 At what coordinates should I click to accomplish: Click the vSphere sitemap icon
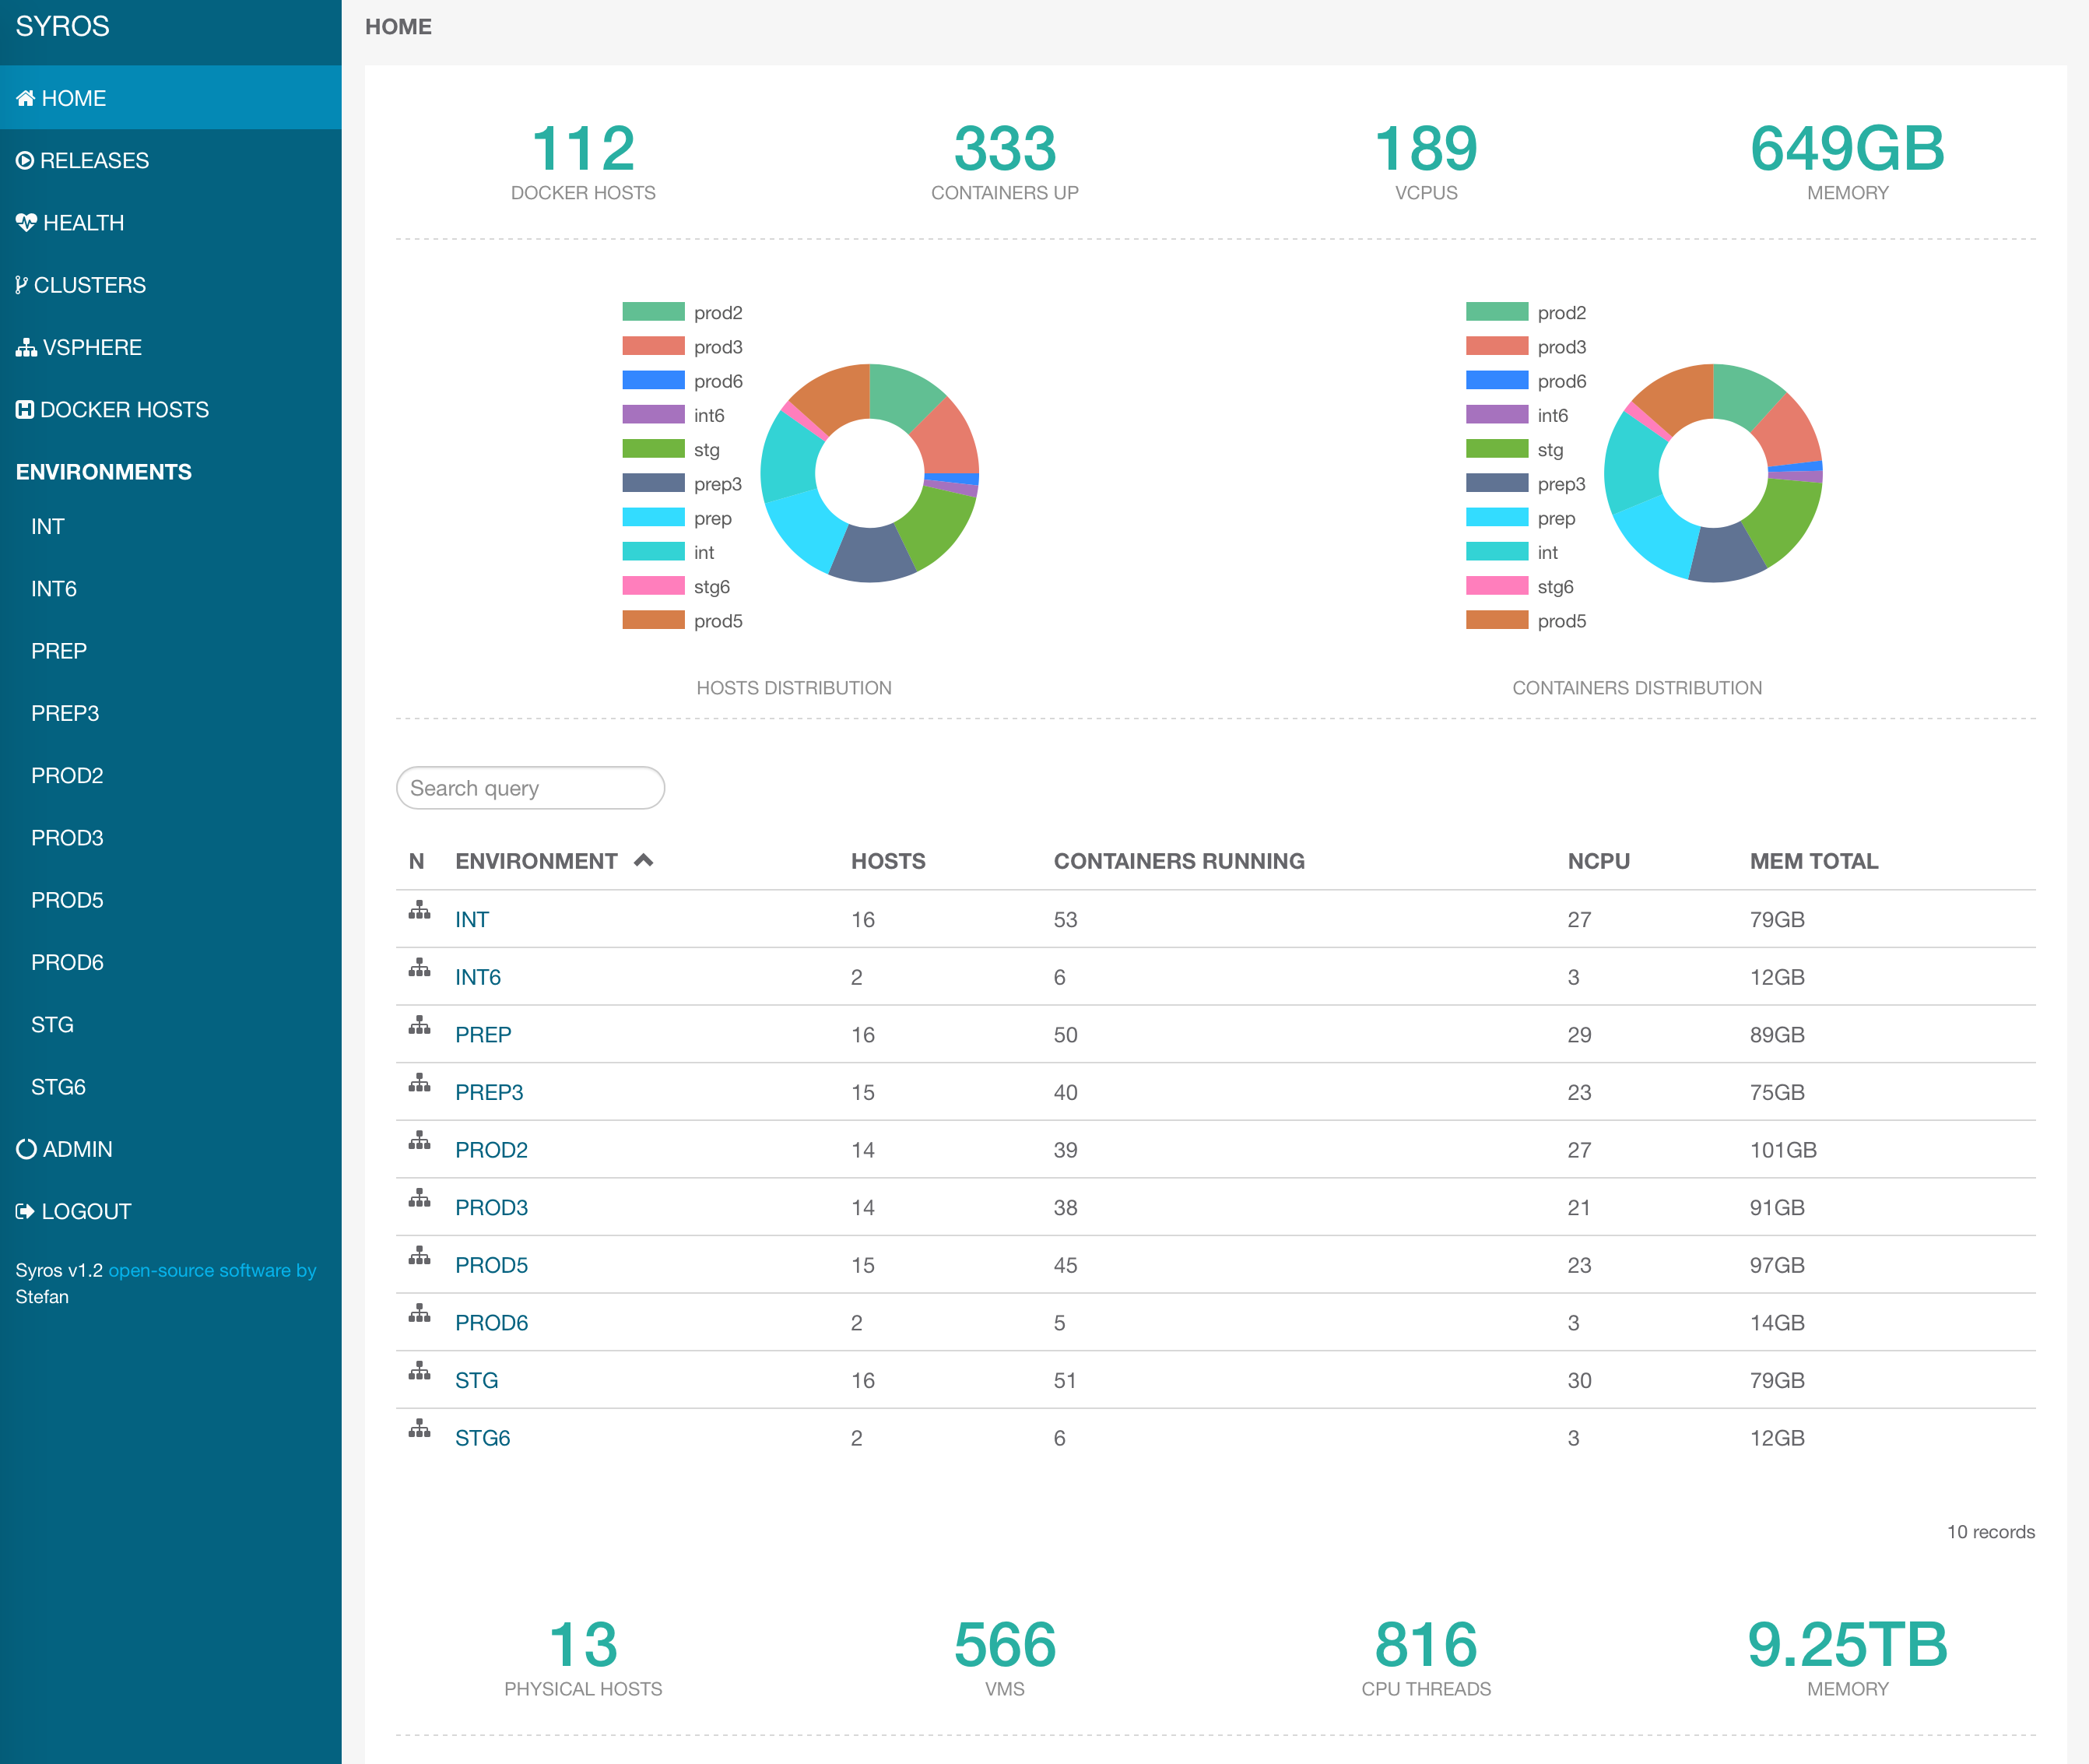pyautogui.click(x=26, y=347)
